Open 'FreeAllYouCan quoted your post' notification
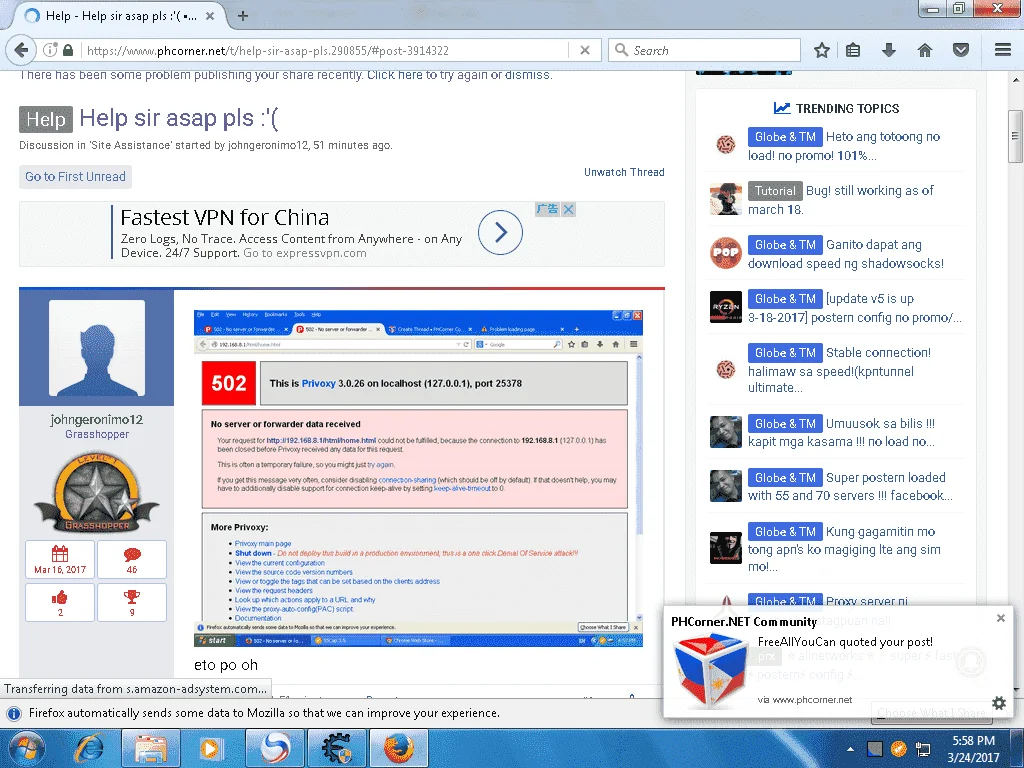This screenshot has width=1024, height=768. 845,642
